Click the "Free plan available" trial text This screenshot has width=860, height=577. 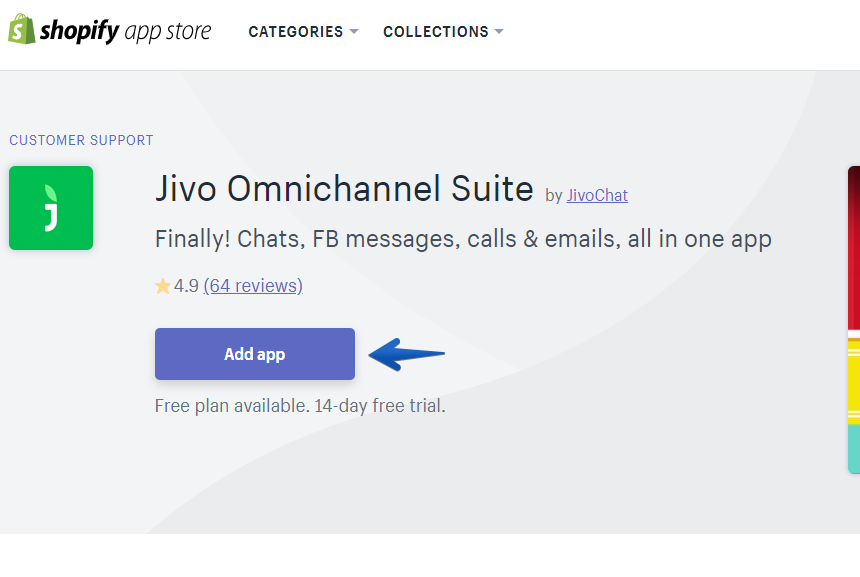(300, 406)
